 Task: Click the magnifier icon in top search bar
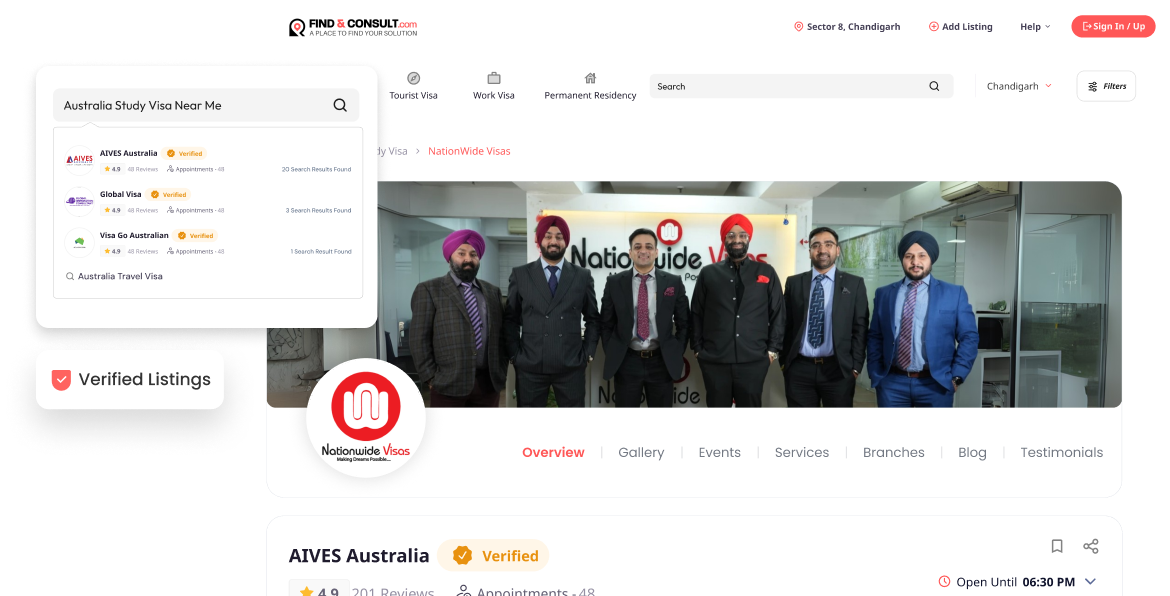point(934,87)
